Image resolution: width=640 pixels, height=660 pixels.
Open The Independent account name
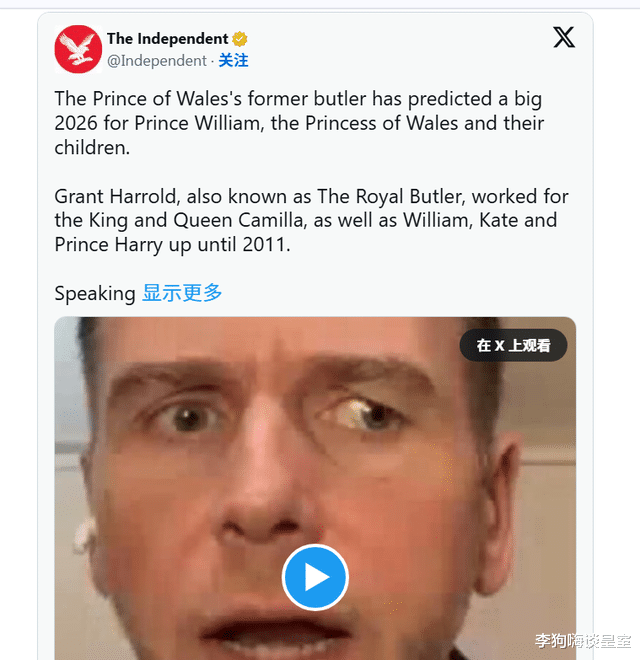coord(167,39)
